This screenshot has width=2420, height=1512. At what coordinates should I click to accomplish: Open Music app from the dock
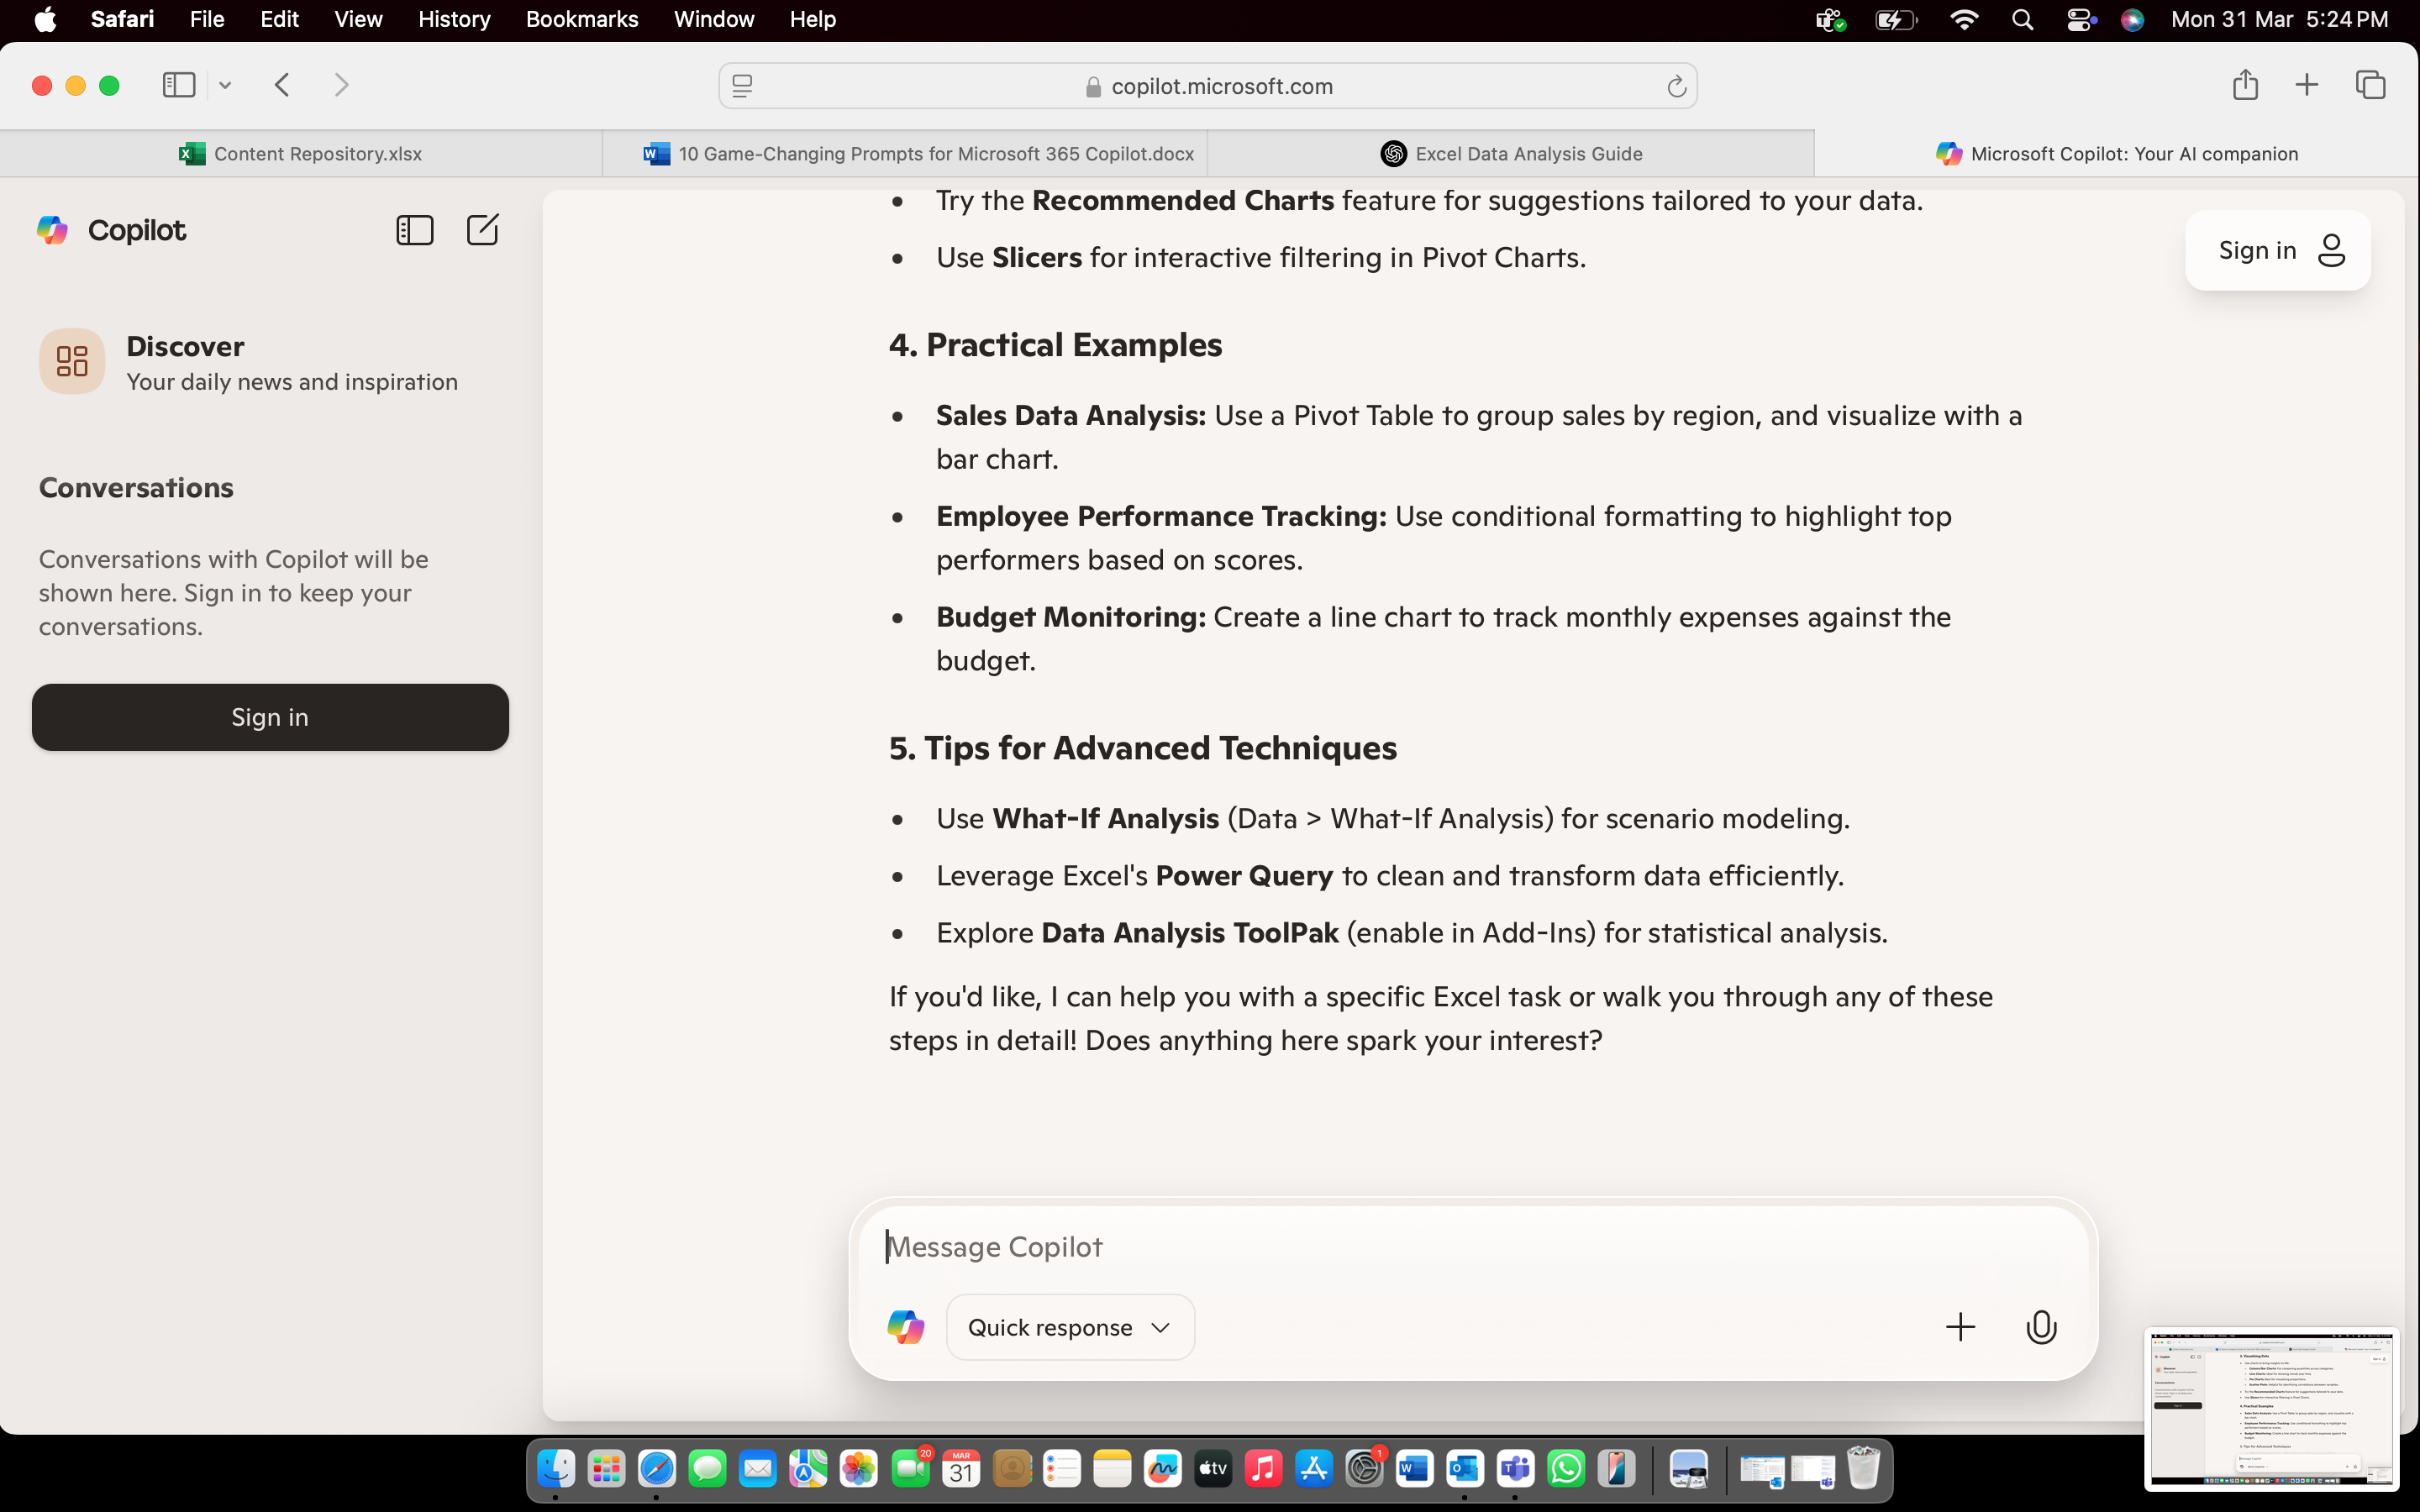pos(1263,1469)
